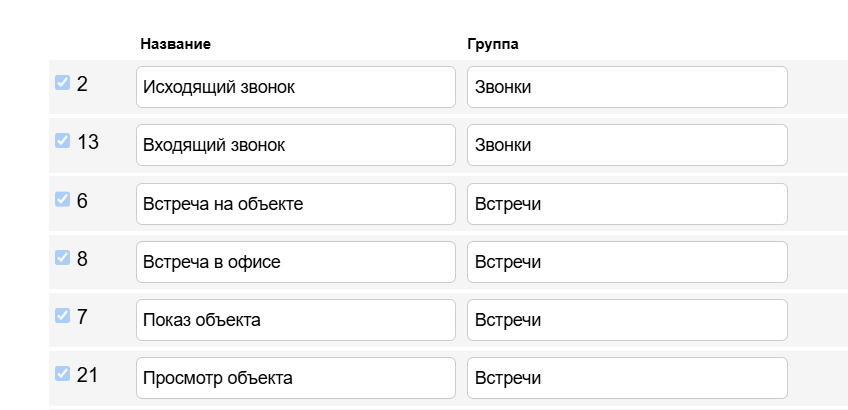Select the 'Встречи' group field in row 21
848x410 pixels.
point(626,378)
